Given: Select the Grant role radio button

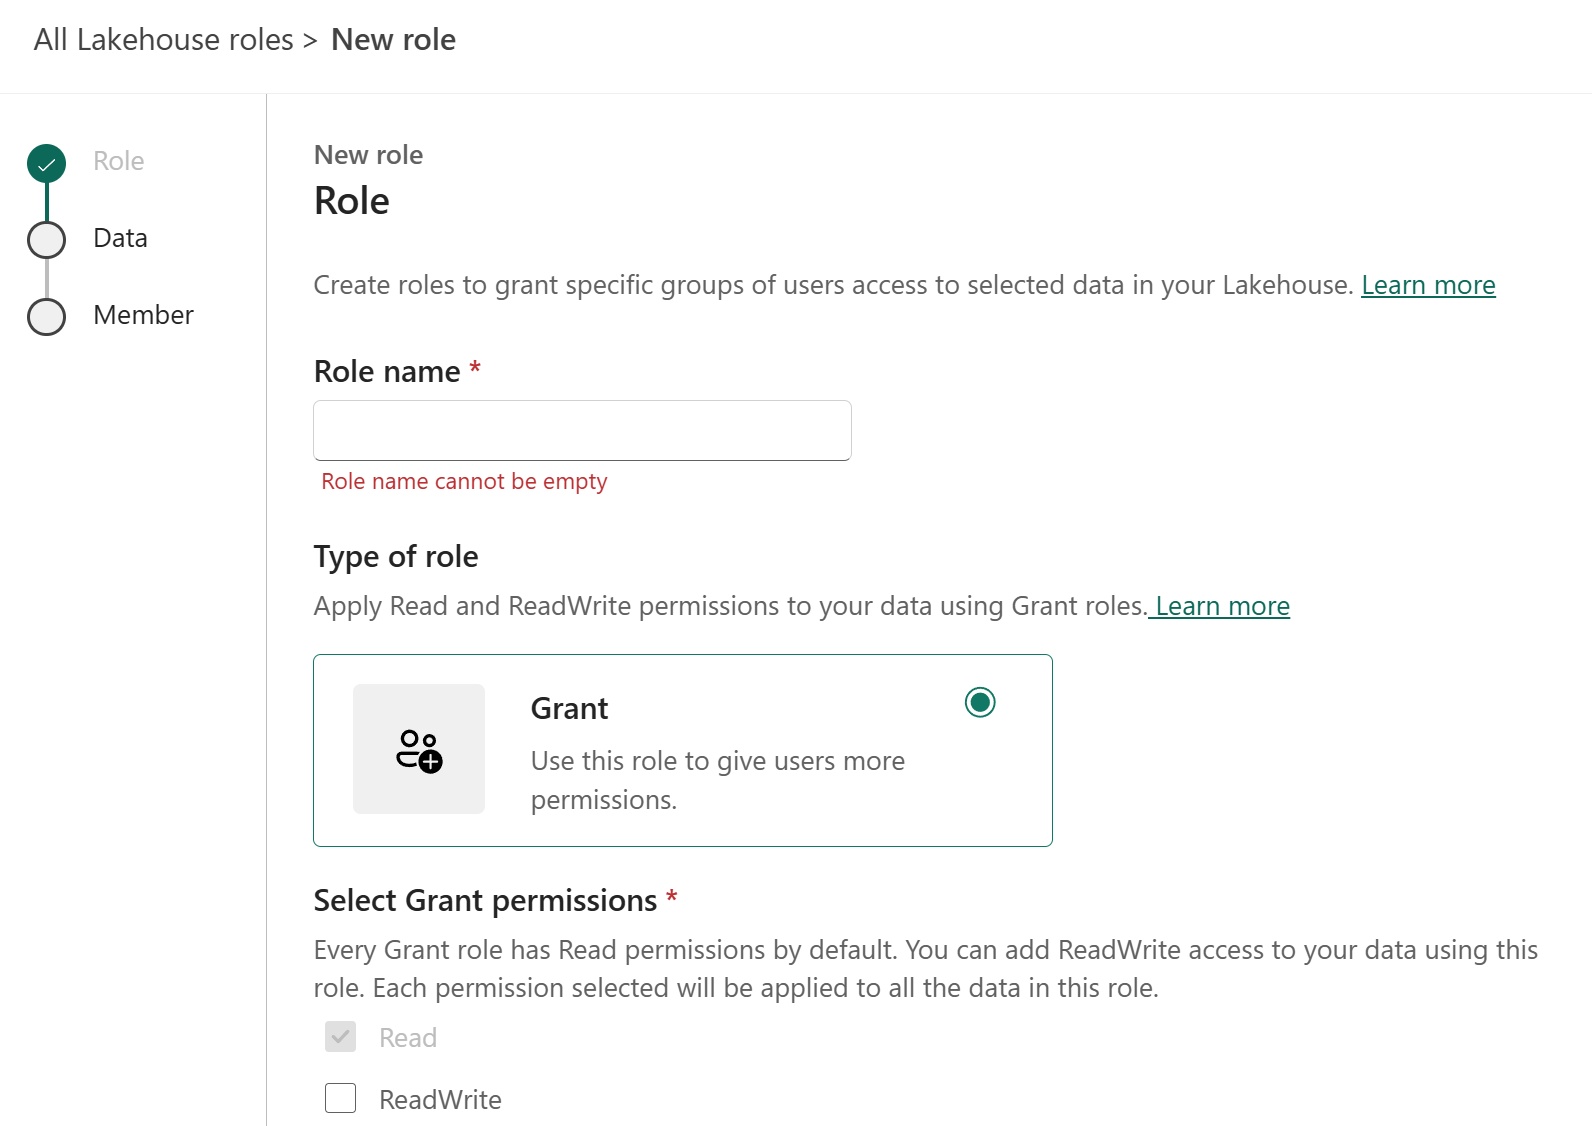Looking at the screenshot, I should 980,703.
